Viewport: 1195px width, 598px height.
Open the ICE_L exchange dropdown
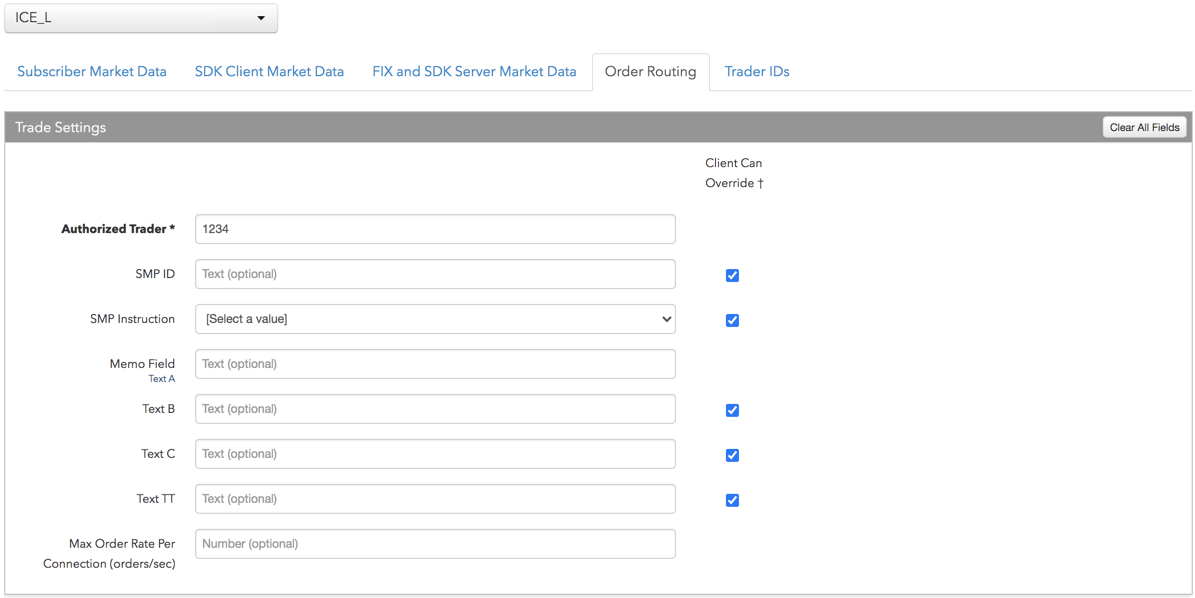(x=141, y=18)
